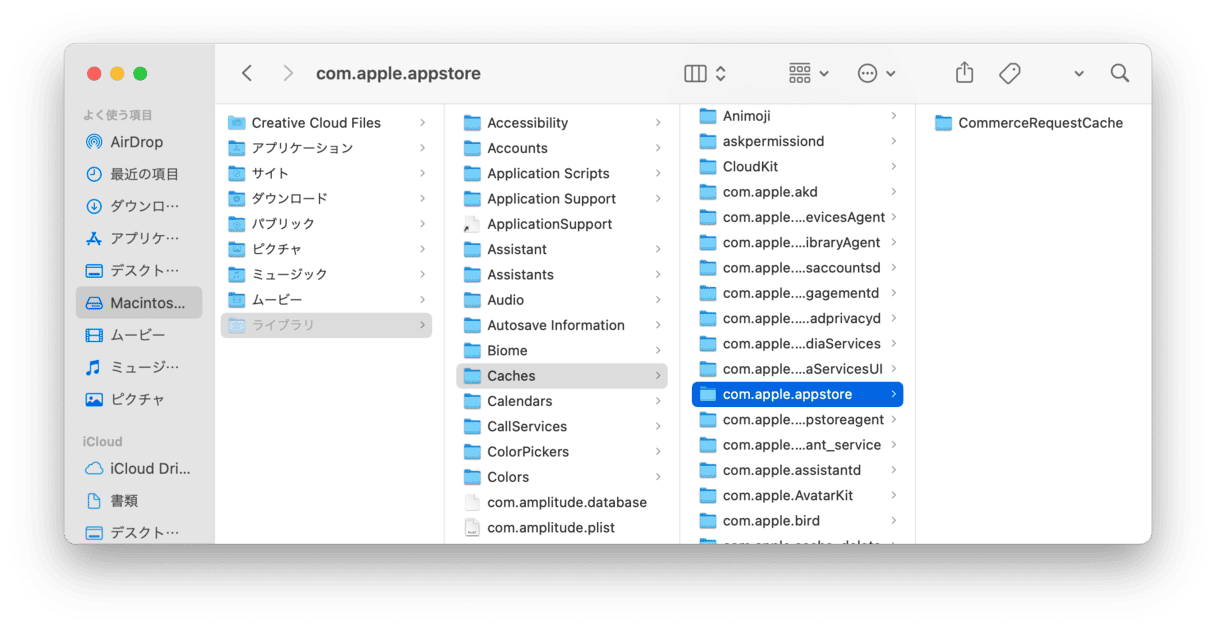The height and width of the screenshot is (629, 1216).
Task: Select the ApplicationSupport alias file
Action: coord(562,224)
